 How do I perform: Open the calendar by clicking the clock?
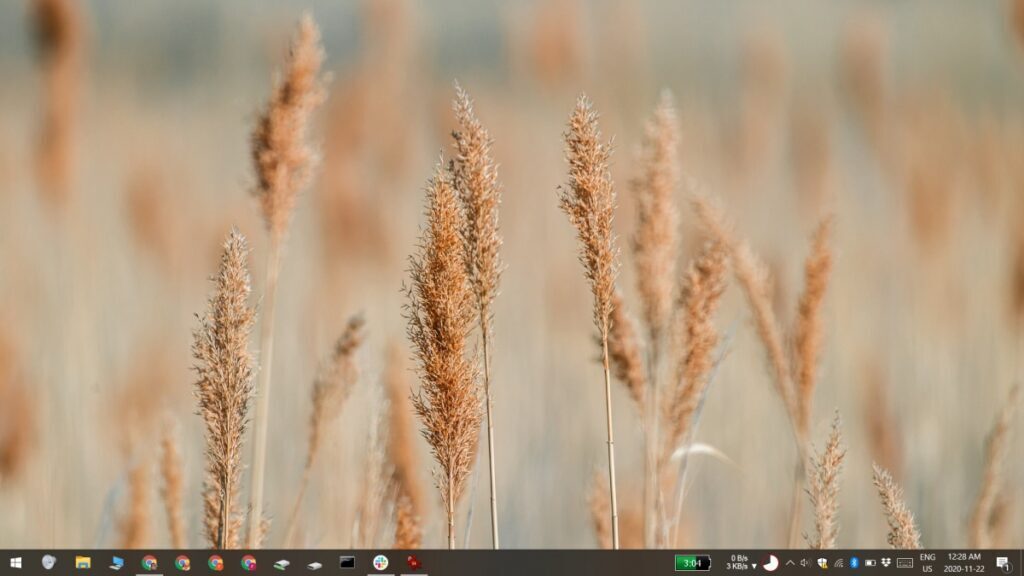click(x=963, y=563)
